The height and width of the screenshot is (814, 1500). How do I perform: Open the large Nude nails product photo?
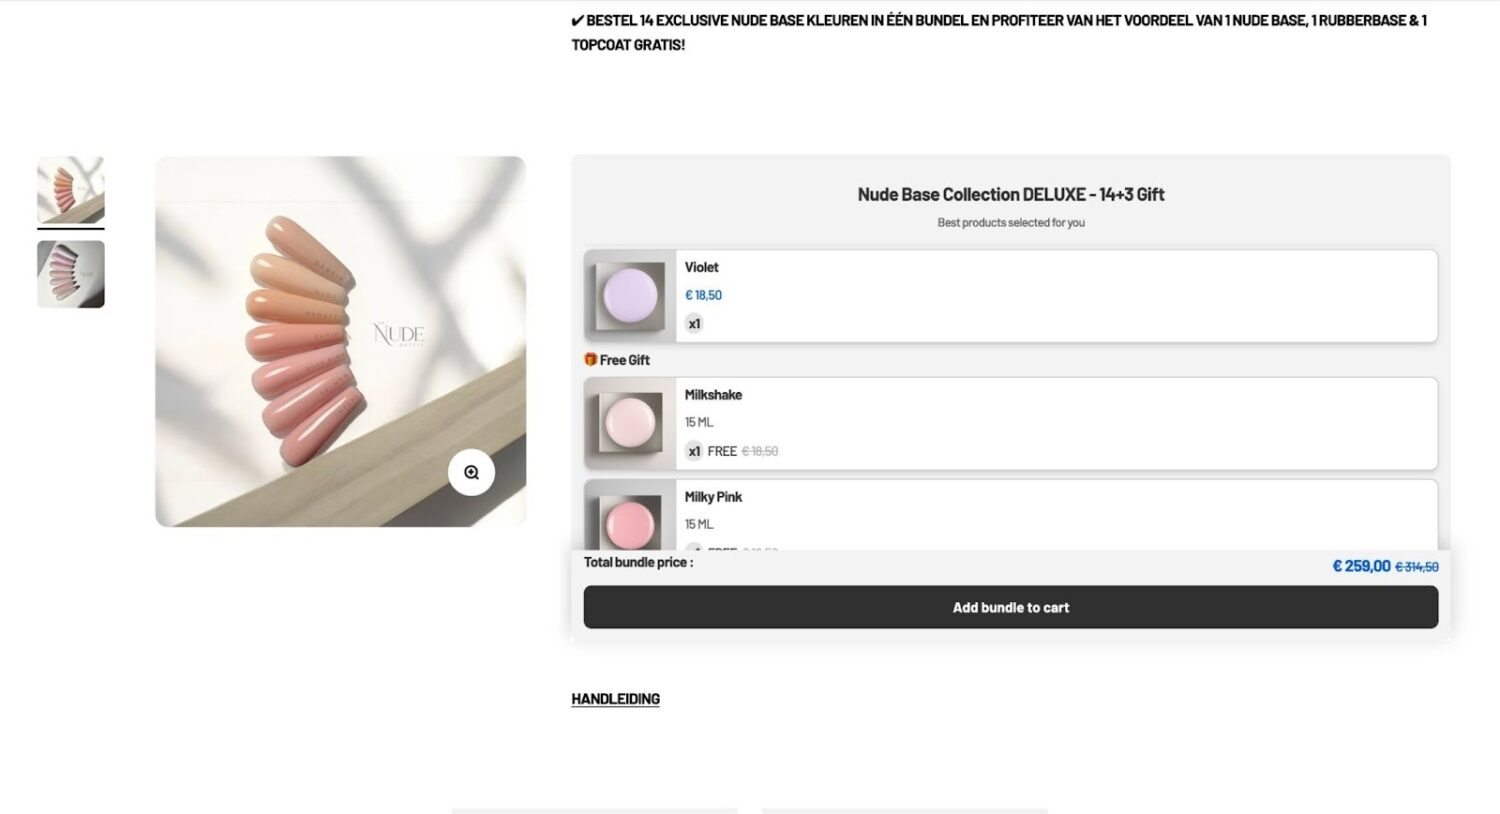tap(340, 340)
